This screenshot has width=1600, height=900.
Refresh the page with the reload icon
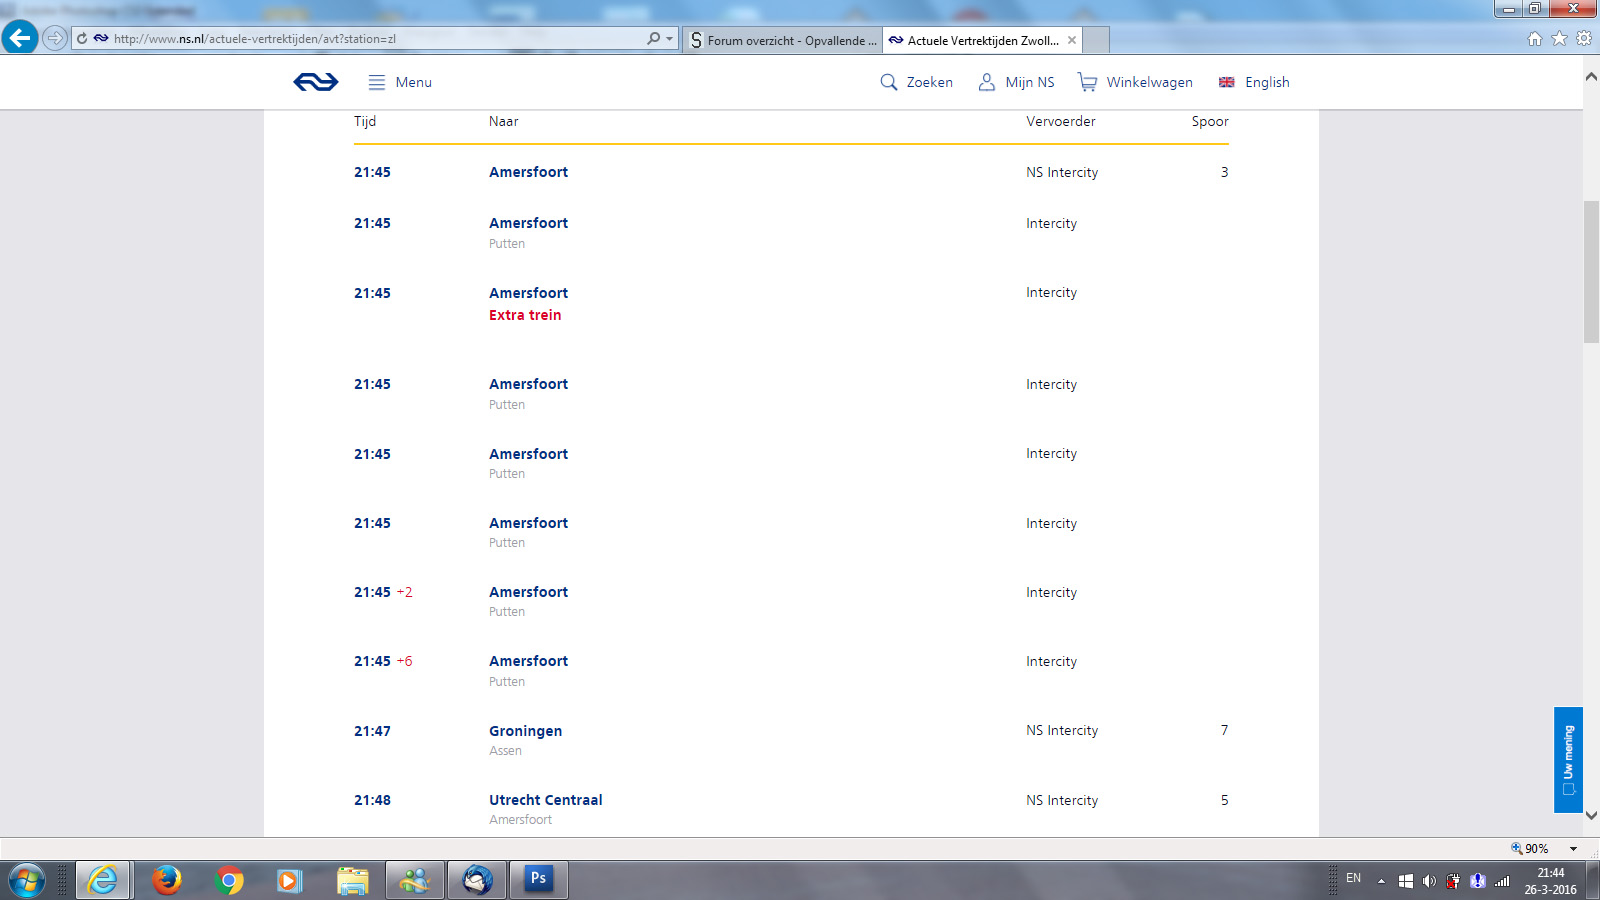point(82,39)
